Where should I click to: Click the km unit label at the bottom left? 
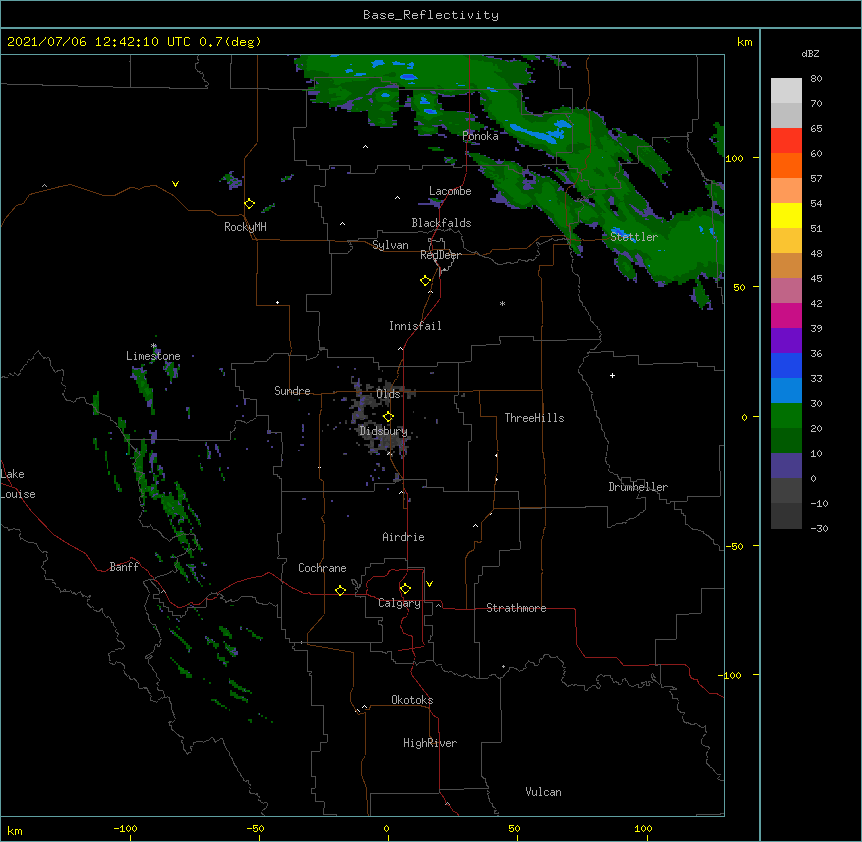tap(15, 830)
